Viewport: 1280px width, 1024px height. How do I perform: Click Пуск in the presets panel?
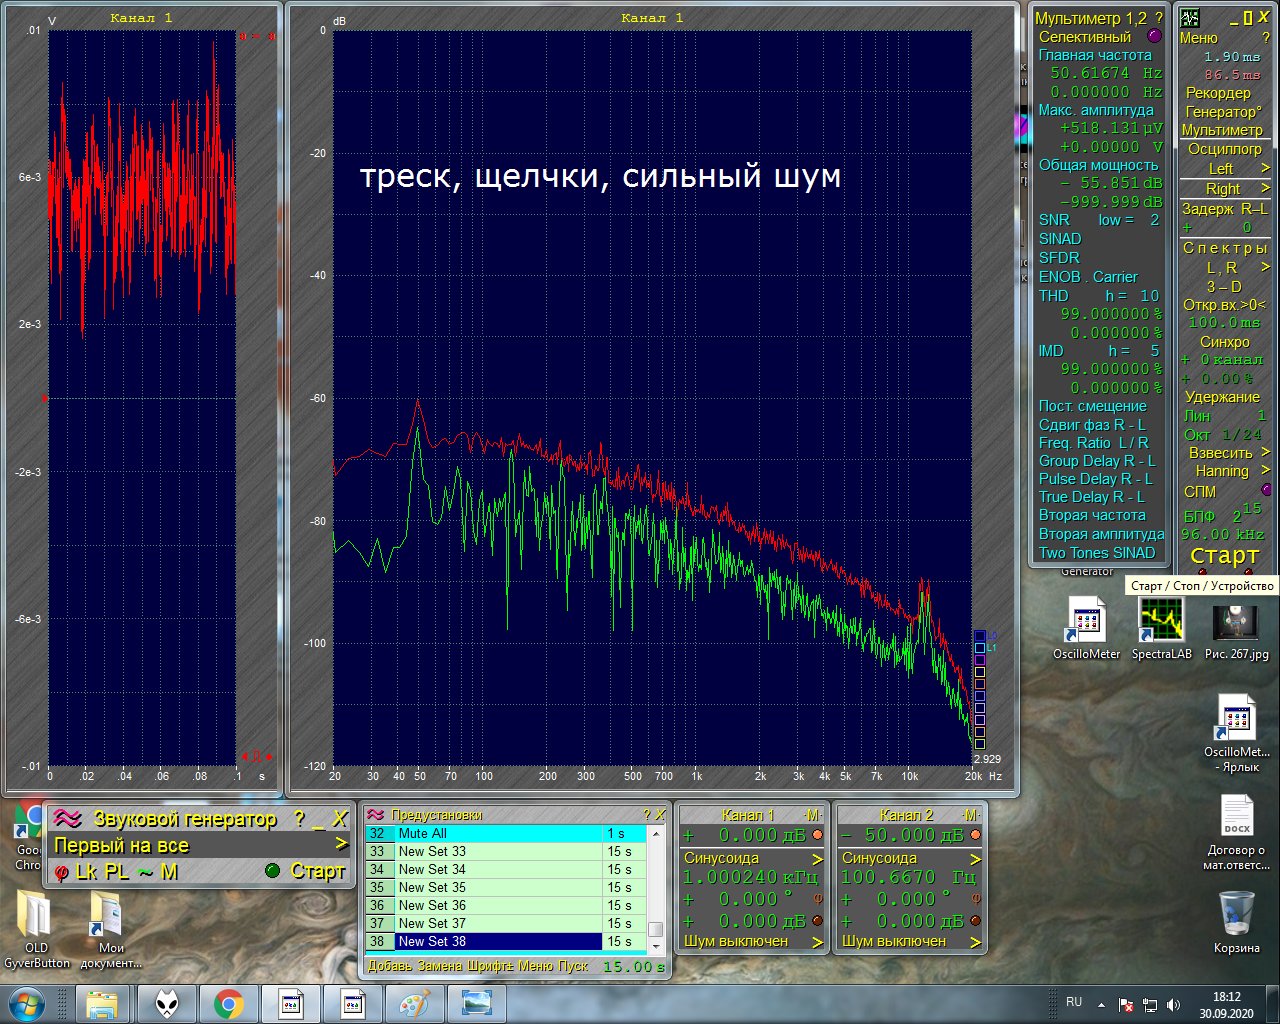pyautogui.click(x=573, y=967)
